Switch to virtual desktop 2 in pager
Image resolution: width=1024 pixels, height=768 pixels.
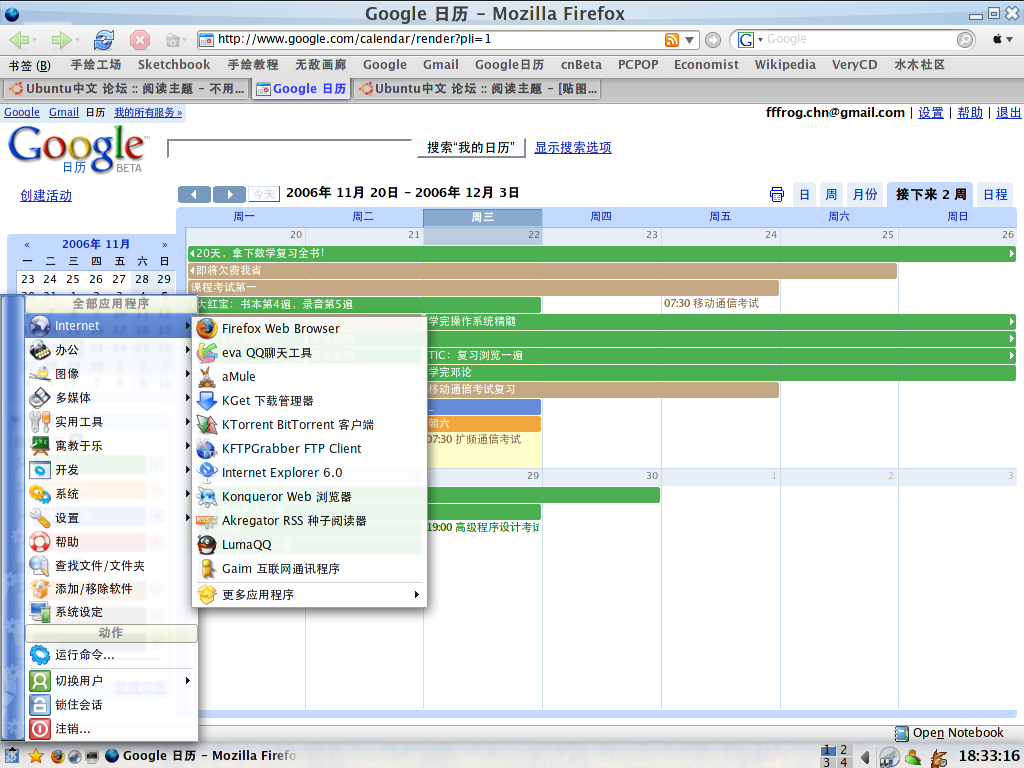click(x=843, y=750)
